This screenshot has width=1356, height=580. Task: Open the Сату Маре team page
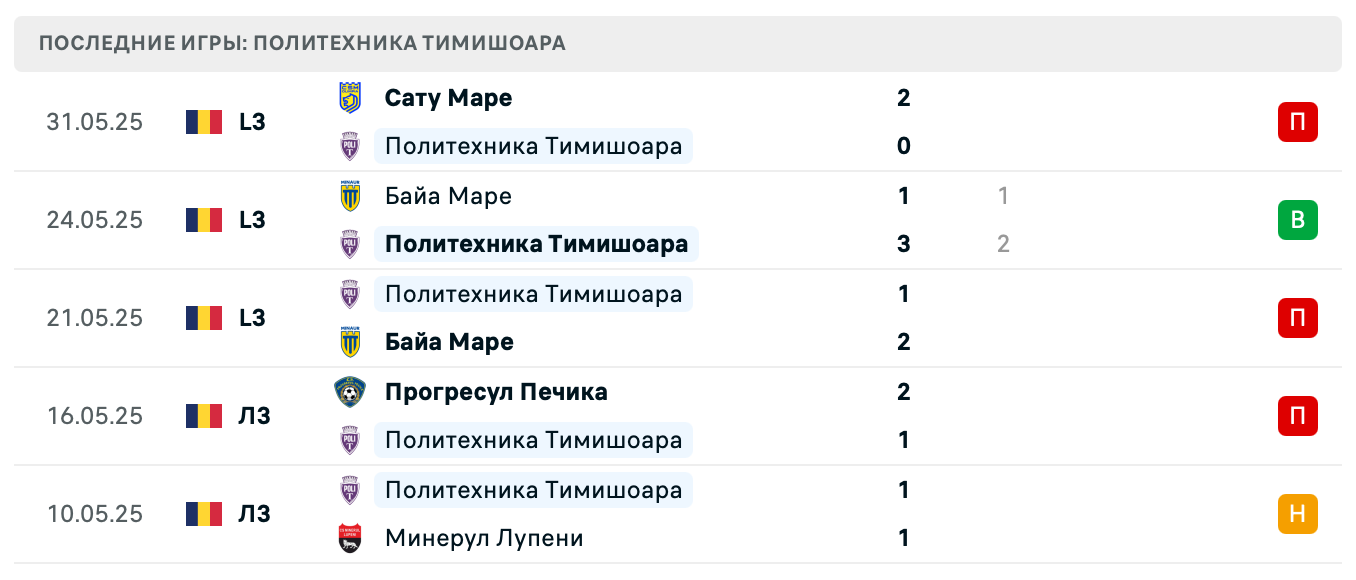tap(448, 97)
